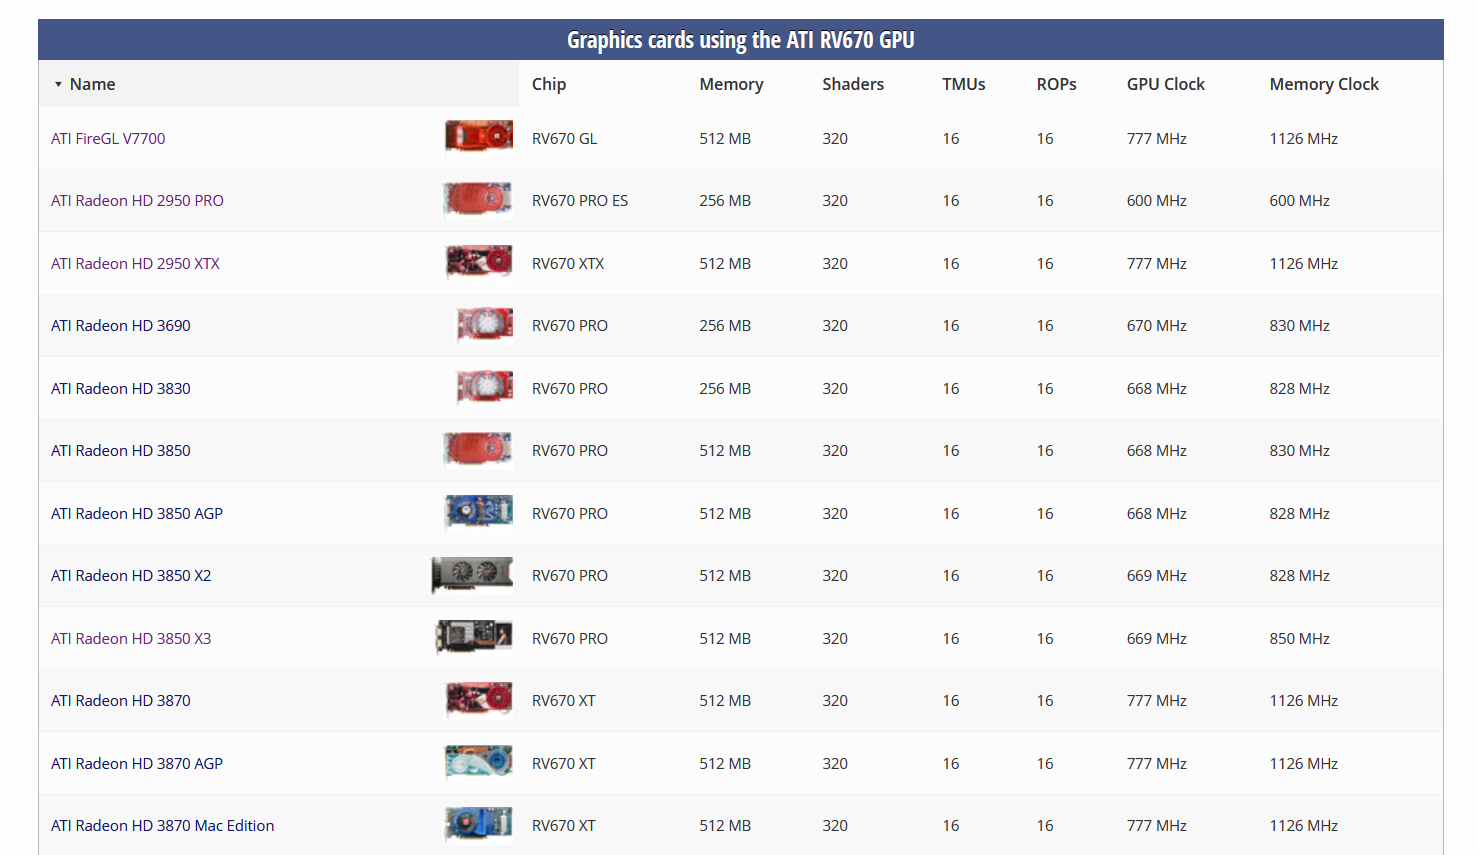
Task: Click the HD 3830 card thumbnail
Action: [485, 387]
